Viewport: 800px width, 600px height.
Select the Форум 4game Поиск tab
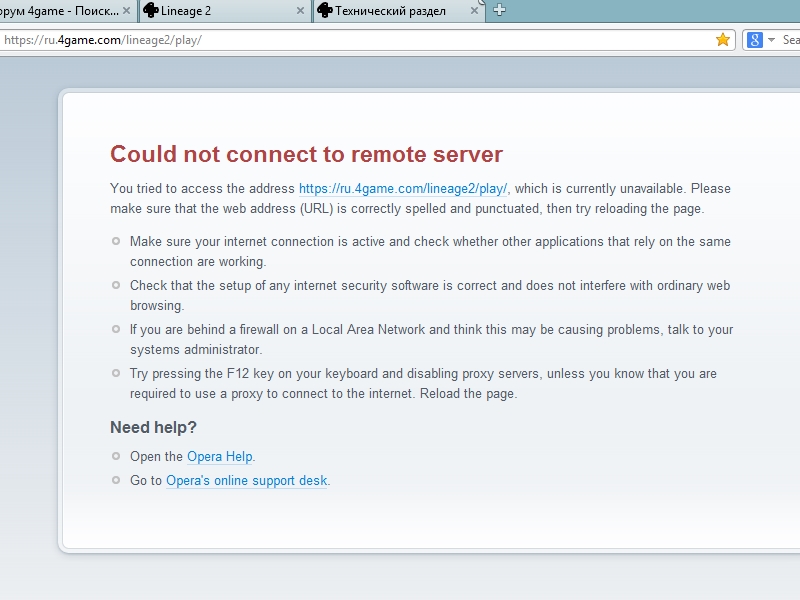pos(68,11)
